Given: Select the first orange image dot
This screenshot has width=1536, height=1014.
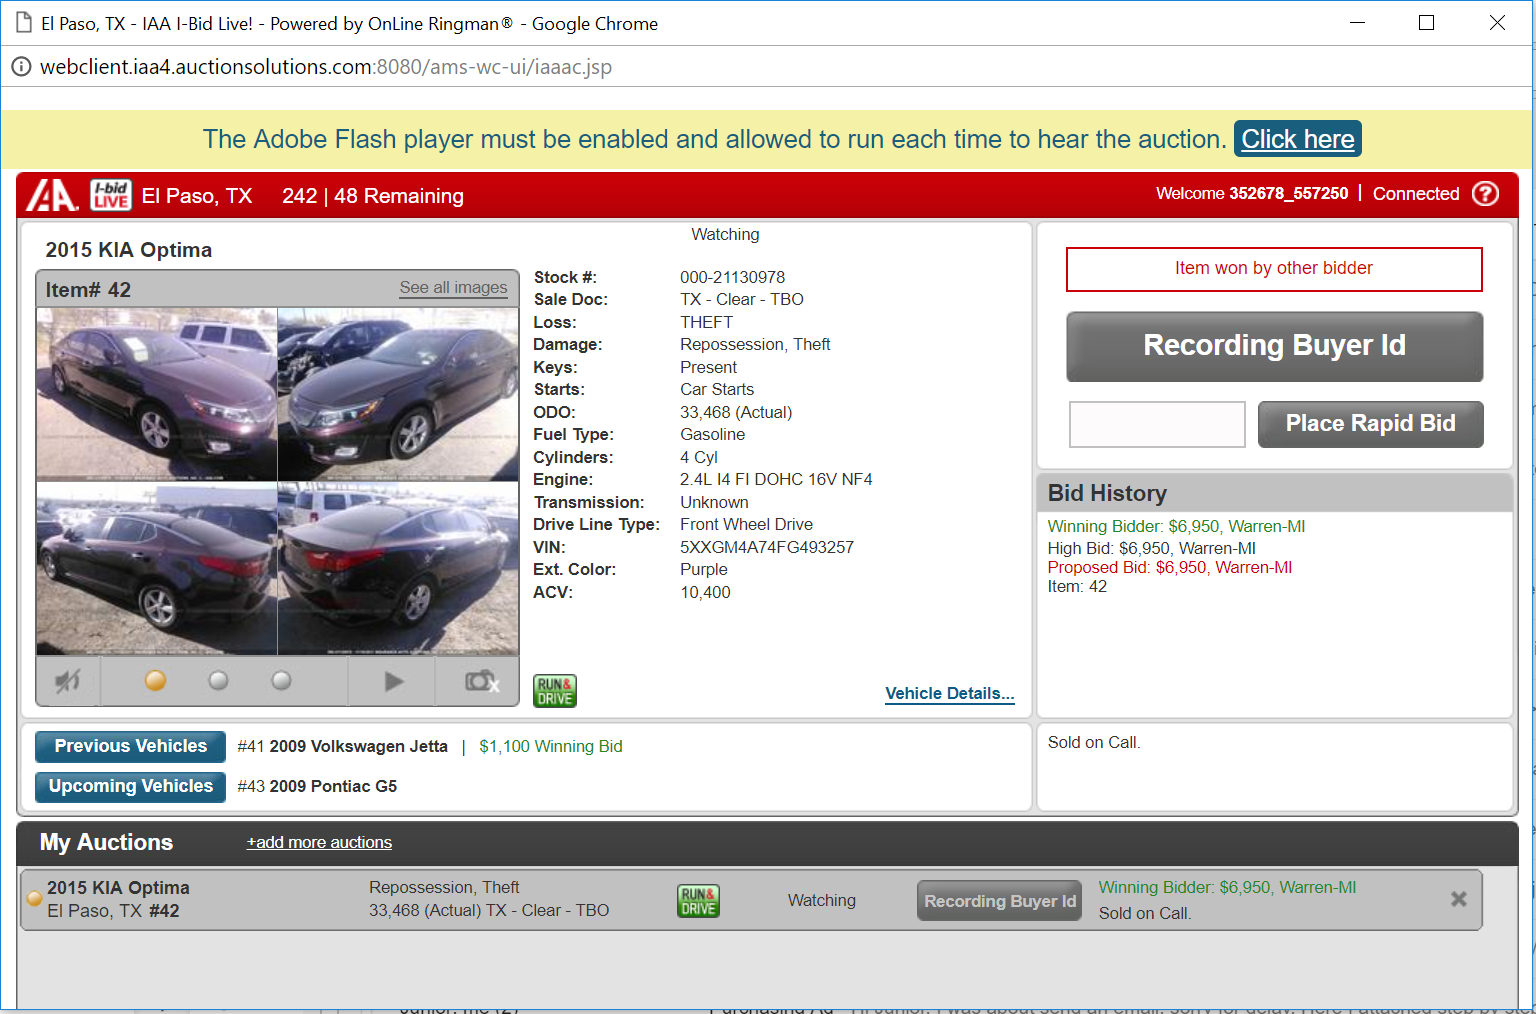Looking at the screenshot, I should pos(155,681).
